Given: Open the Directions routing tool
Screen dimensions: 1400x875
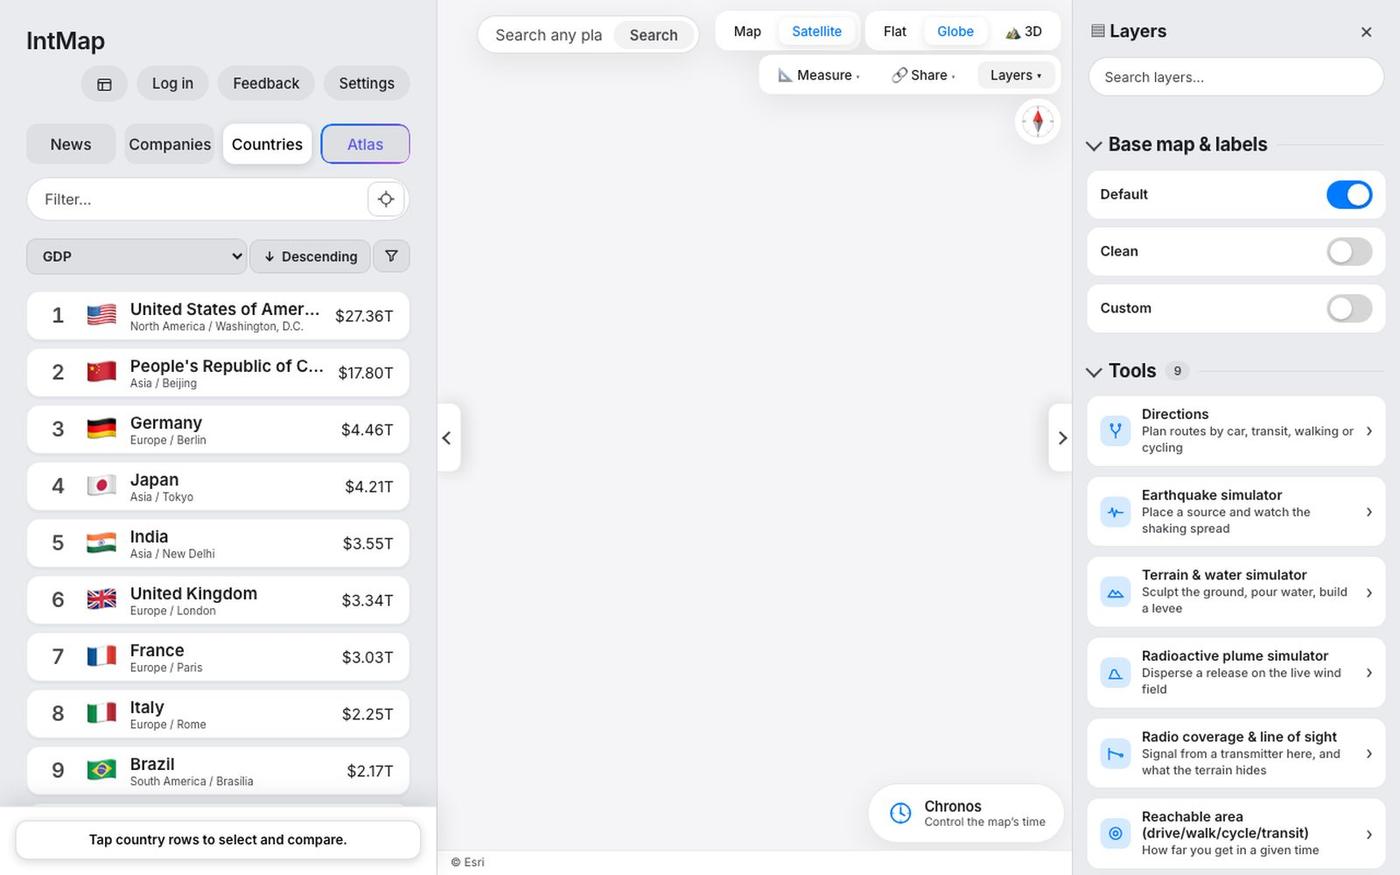Looking at the screenshot, I should [x=1236, y=431].
